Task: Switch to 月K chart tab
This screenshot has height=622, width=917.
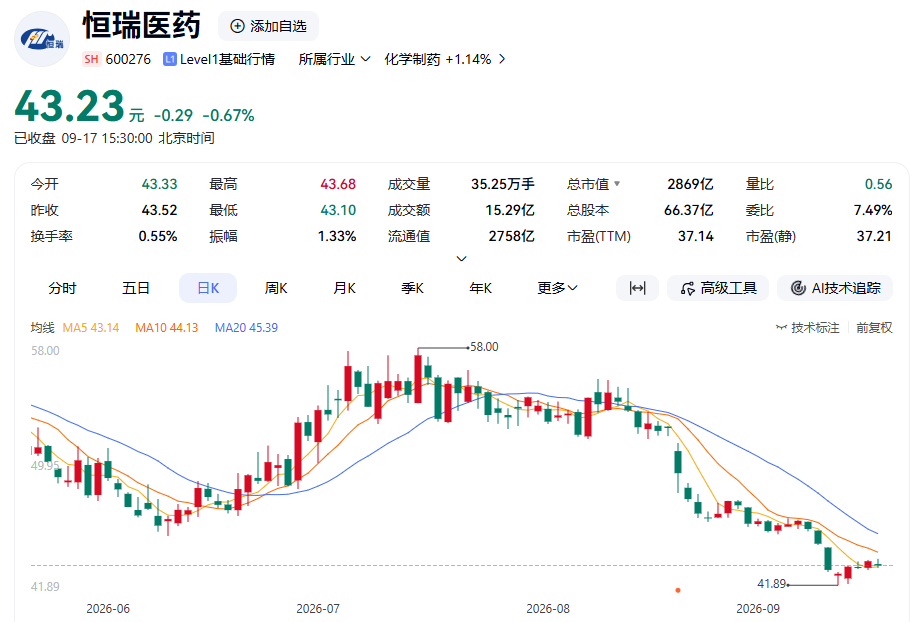Action: pos(344,288)
